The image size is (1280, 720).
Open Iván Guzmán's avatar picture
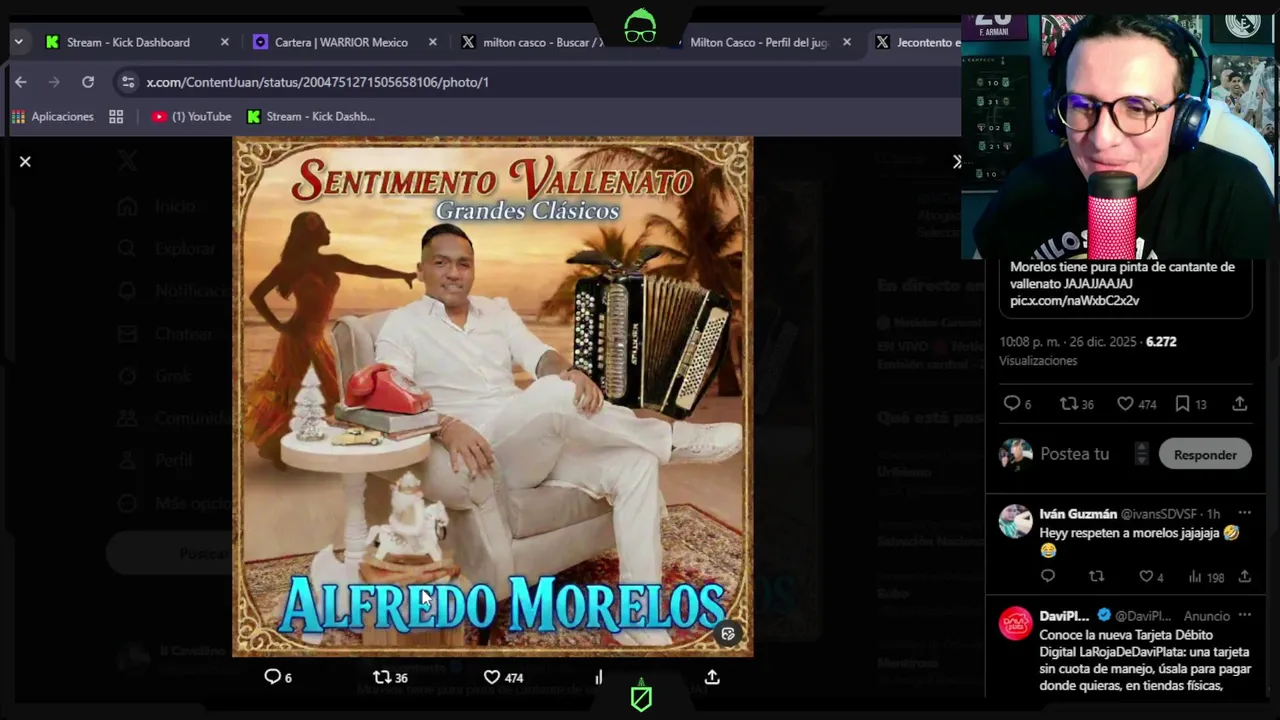(1015, 521)
